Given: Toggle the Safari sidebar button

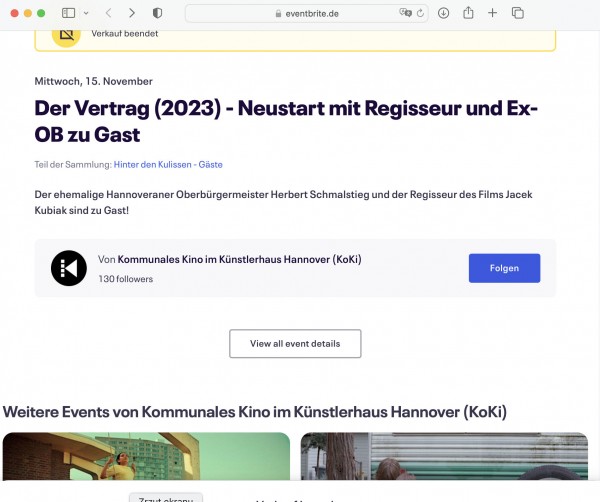Looking at the screenshot, I should [68, 13].
